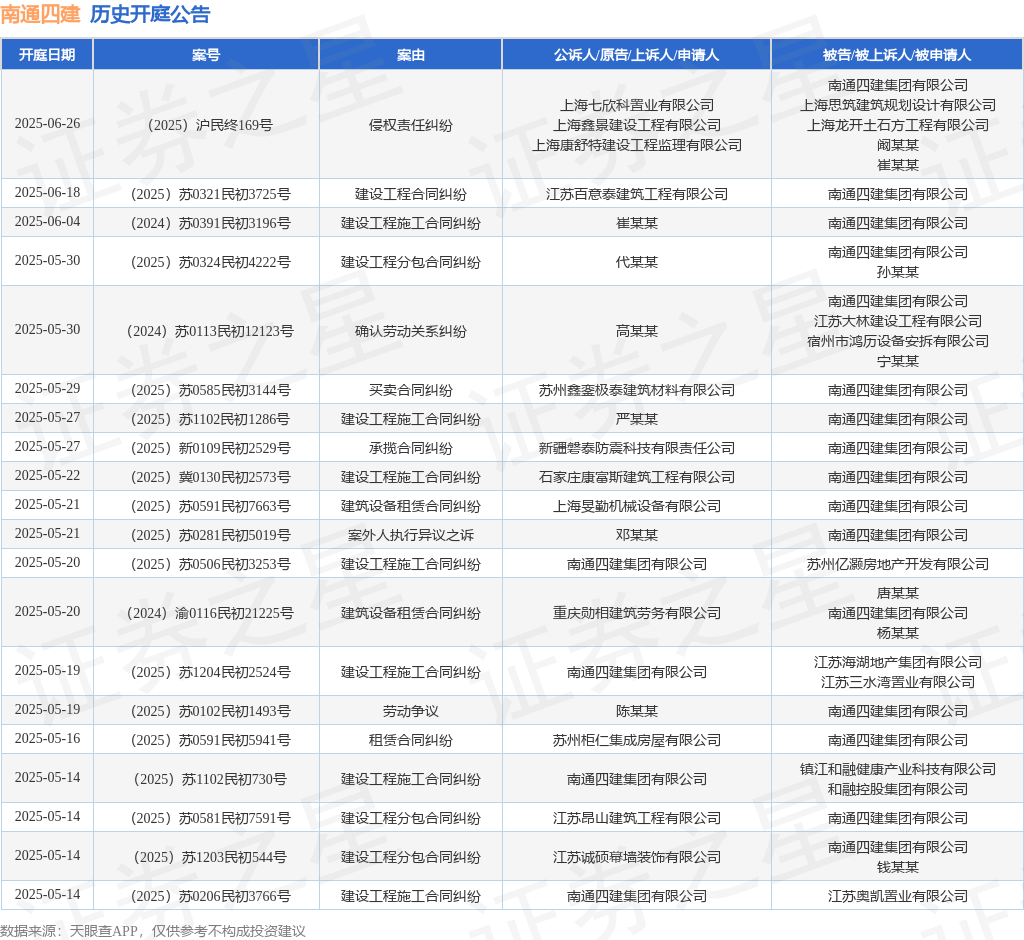
Task: Click plaintiff 代某某
Action: (x=637, y=262)
